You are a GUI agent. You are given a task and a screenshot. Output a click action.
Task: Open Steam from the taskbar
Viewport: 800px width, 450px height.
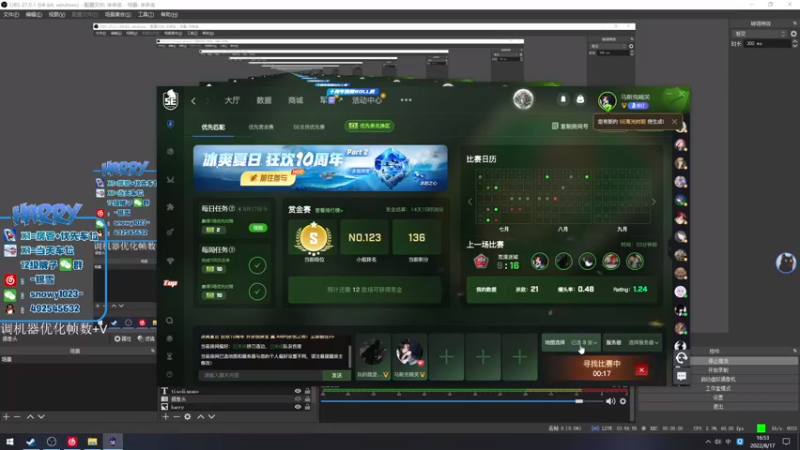31,441
